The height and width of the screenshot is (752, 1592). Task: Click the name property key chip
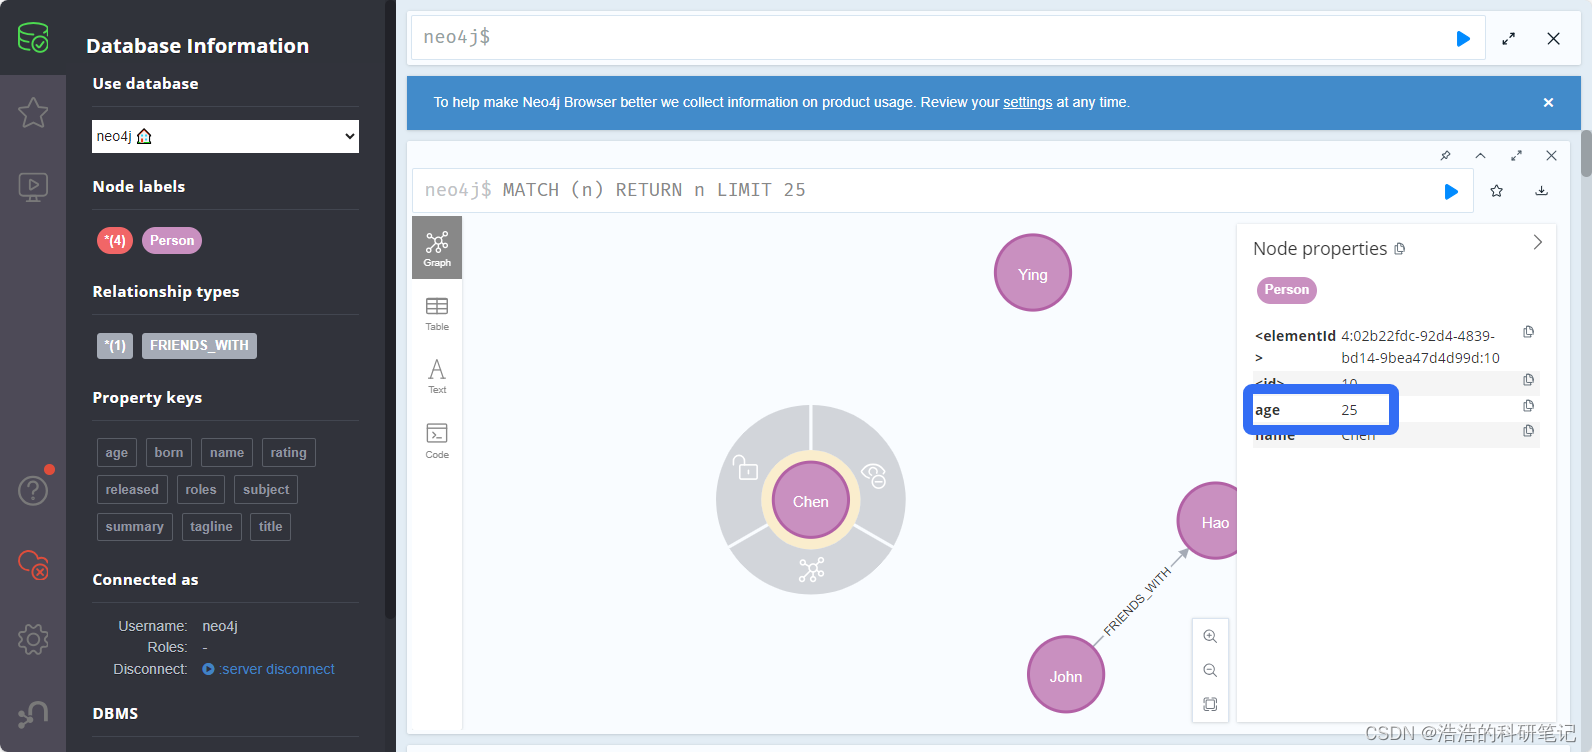(x=227, y=453)
